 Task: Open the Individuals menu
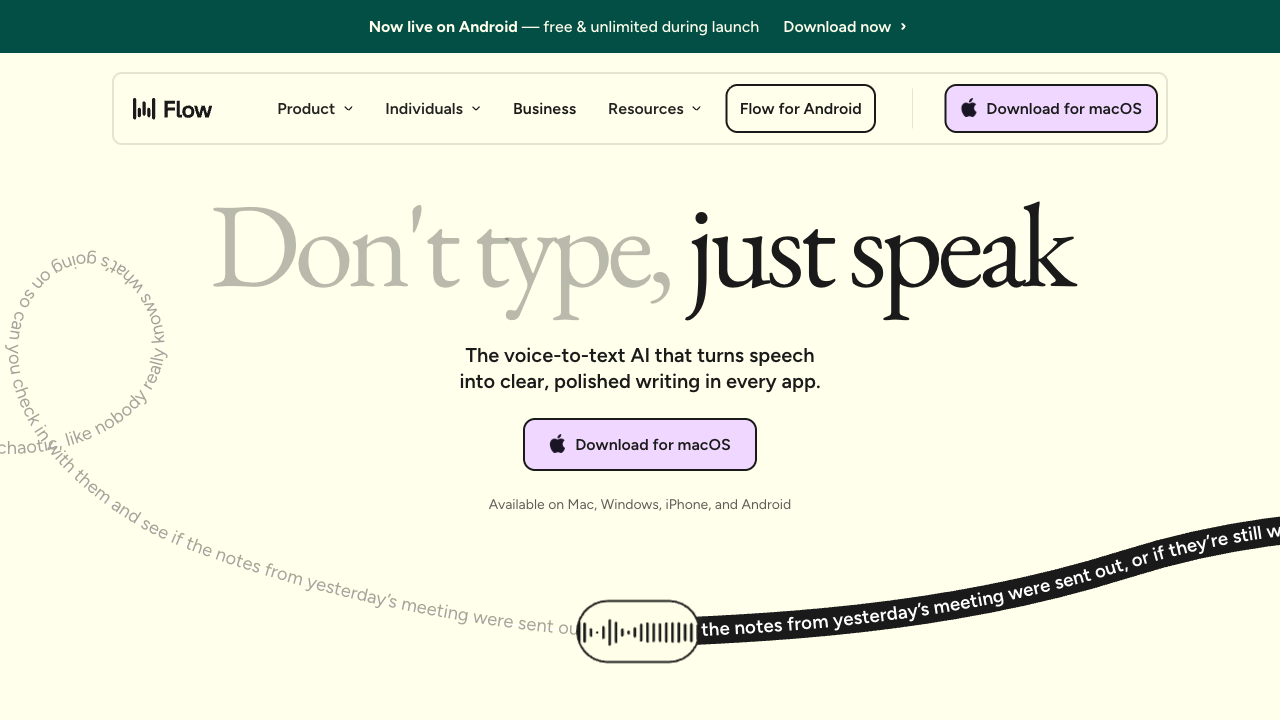[x=424, y=109]
